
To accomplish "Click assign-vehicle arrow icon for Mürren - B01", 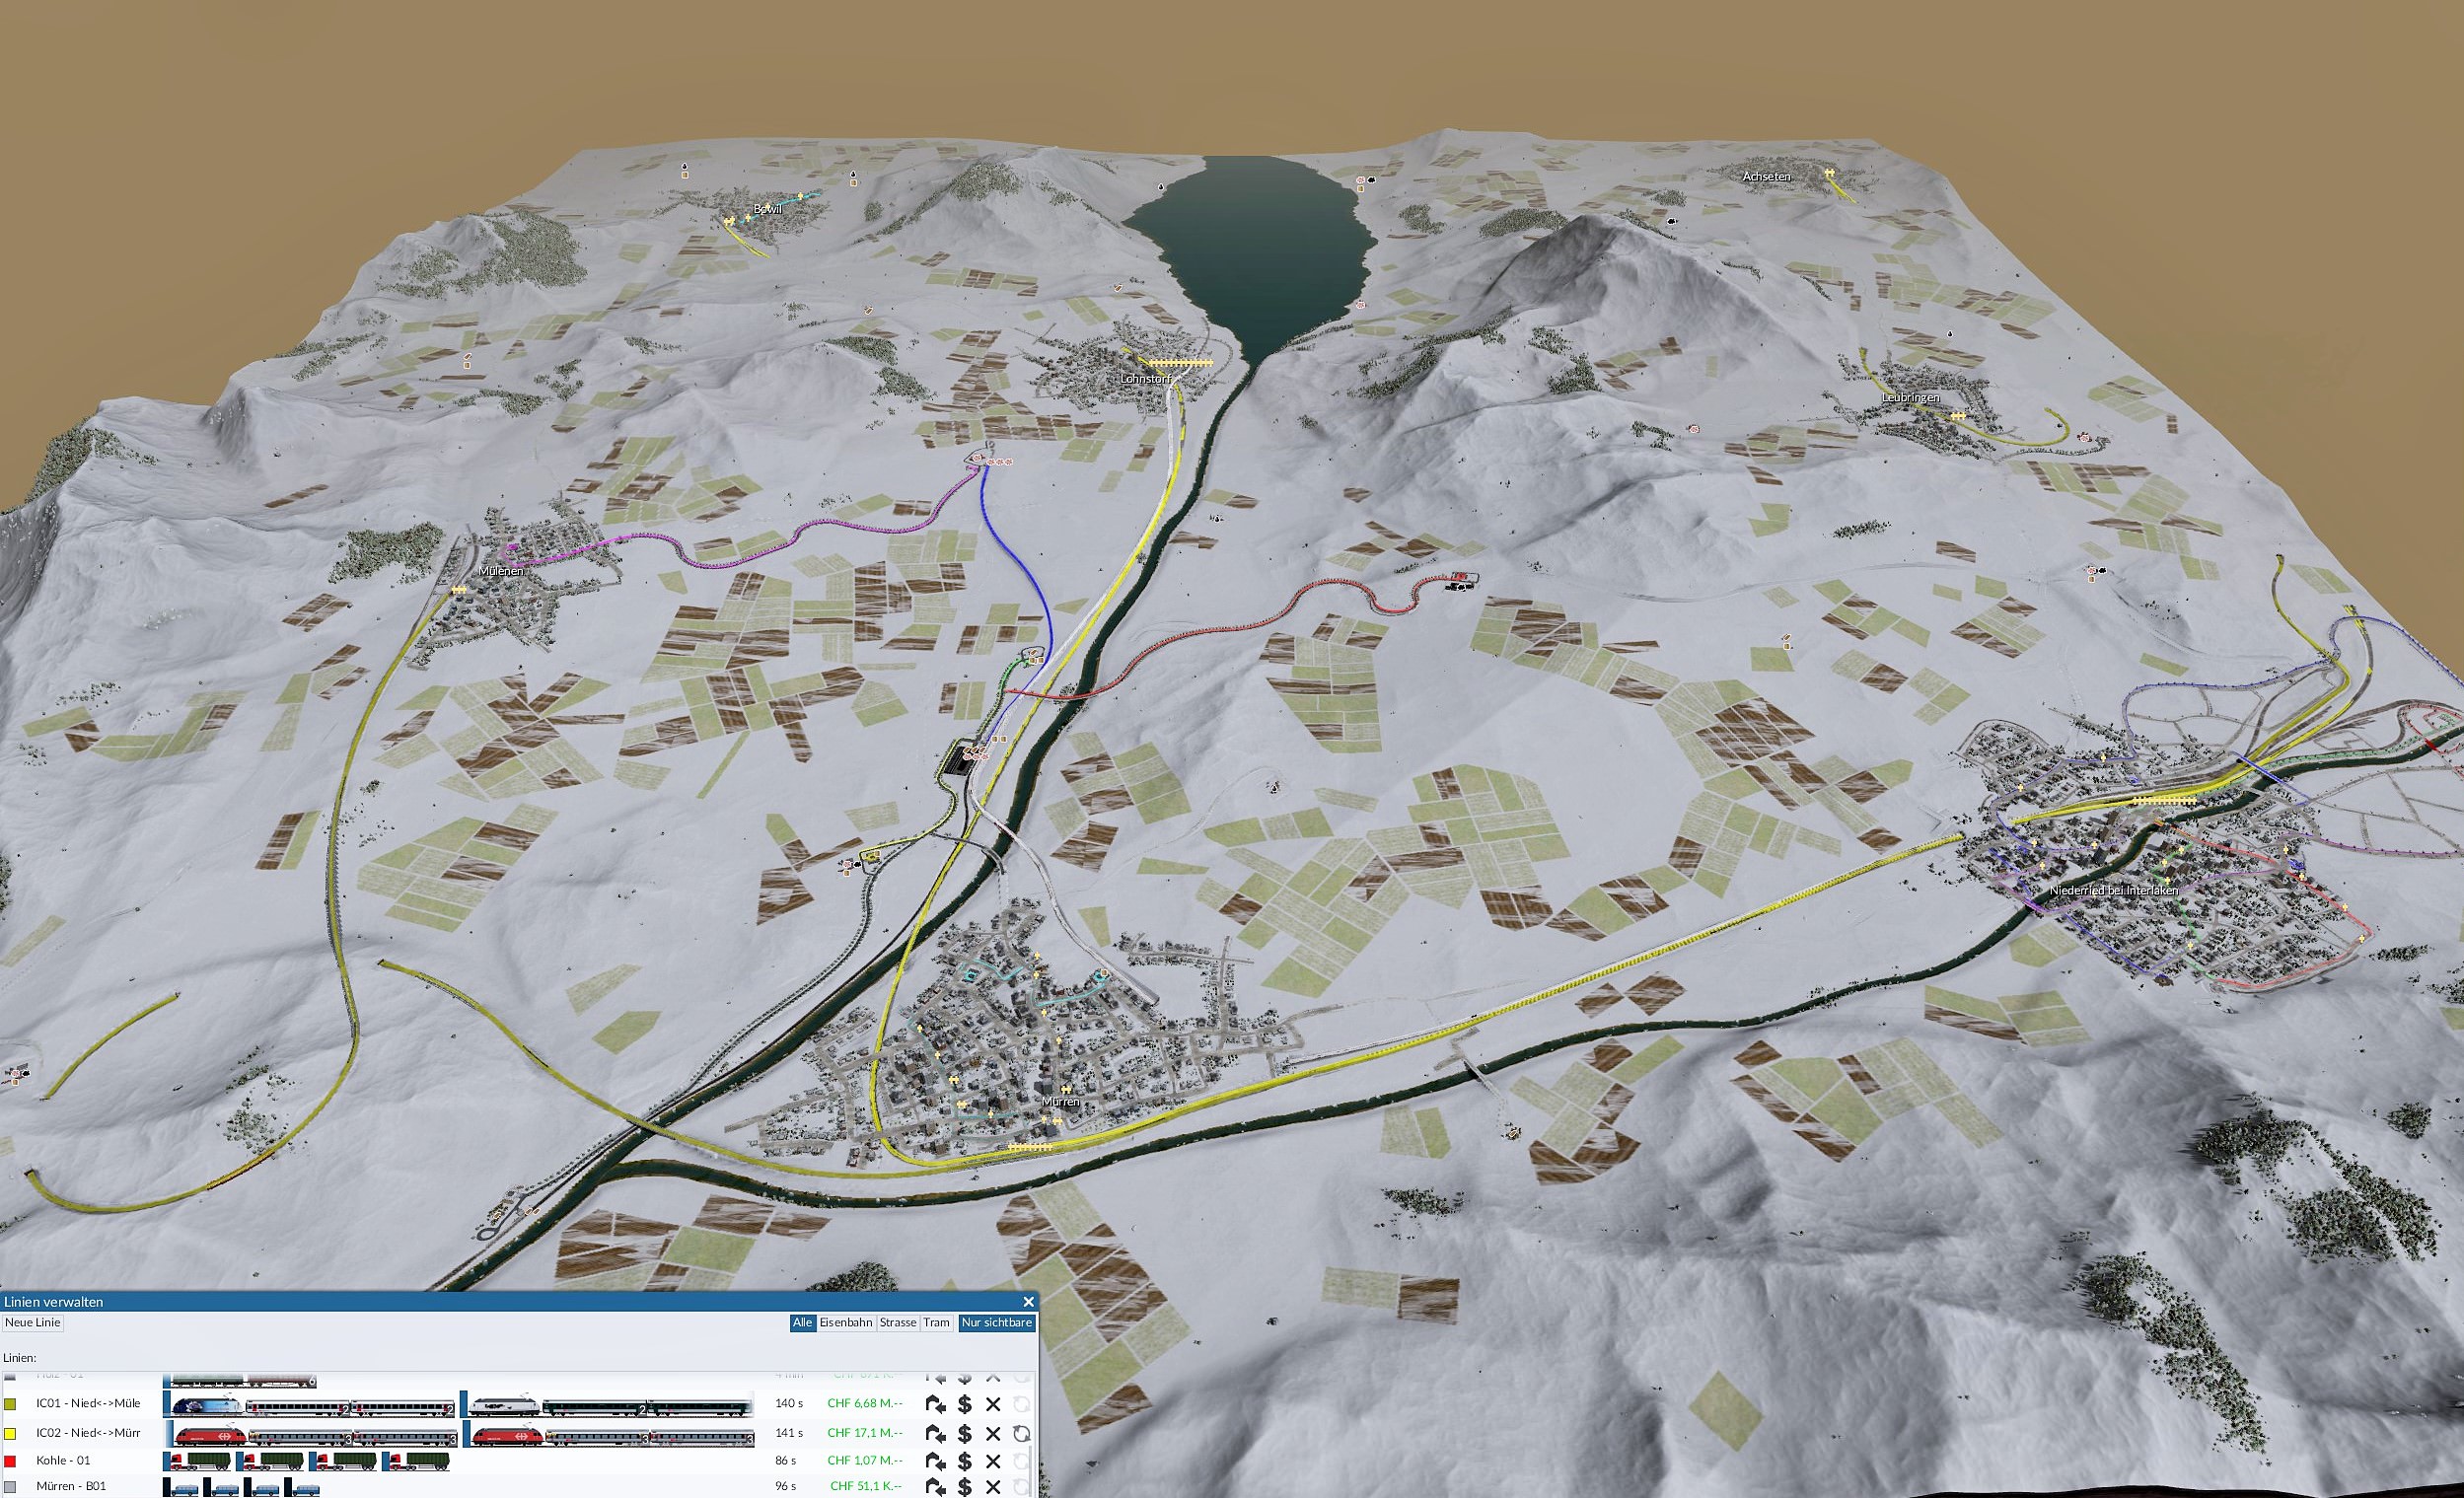I will pos(936,1487).
